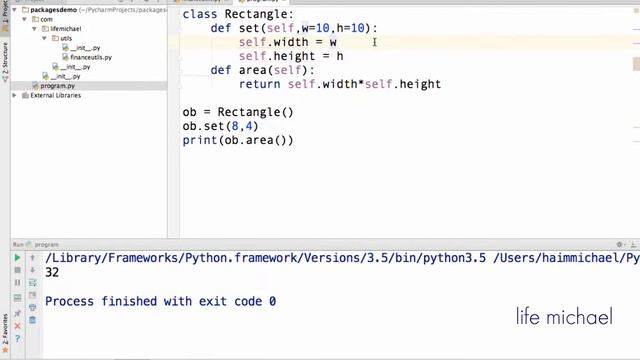The width and height of the screenshot is (640, 360).
Task: Click the console output value 32
Action: pos(52,272)
